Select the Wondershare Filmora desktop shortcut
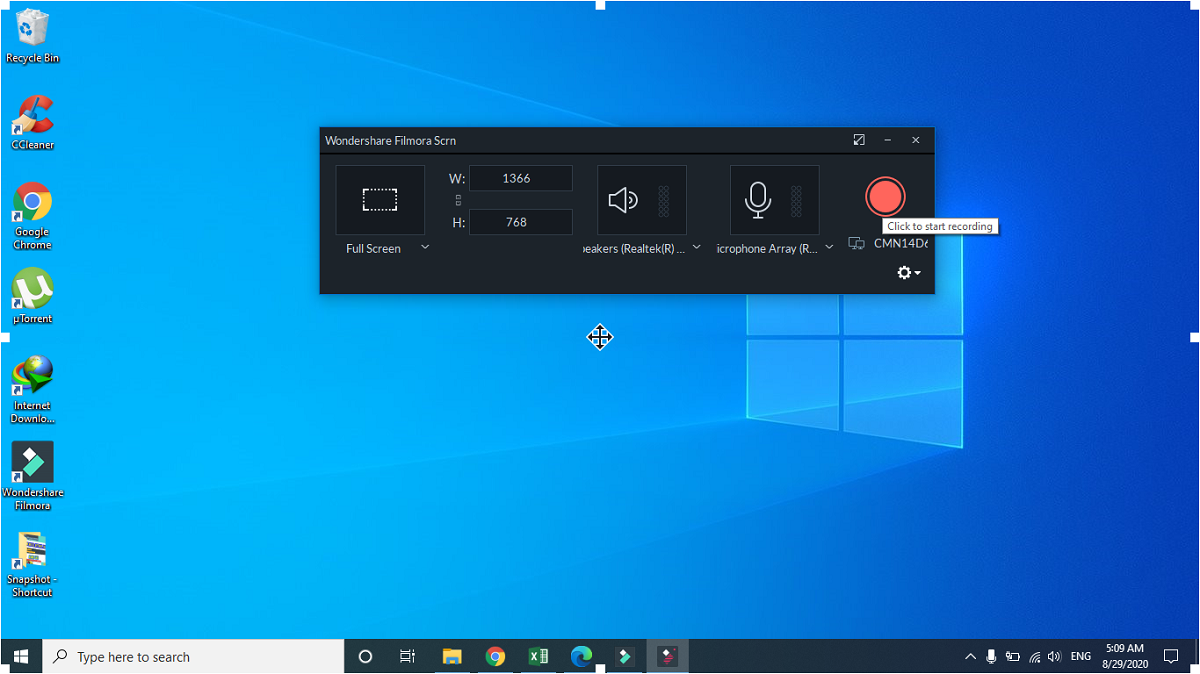This screenshot has height=674, width=1200. tap(32, 476)
